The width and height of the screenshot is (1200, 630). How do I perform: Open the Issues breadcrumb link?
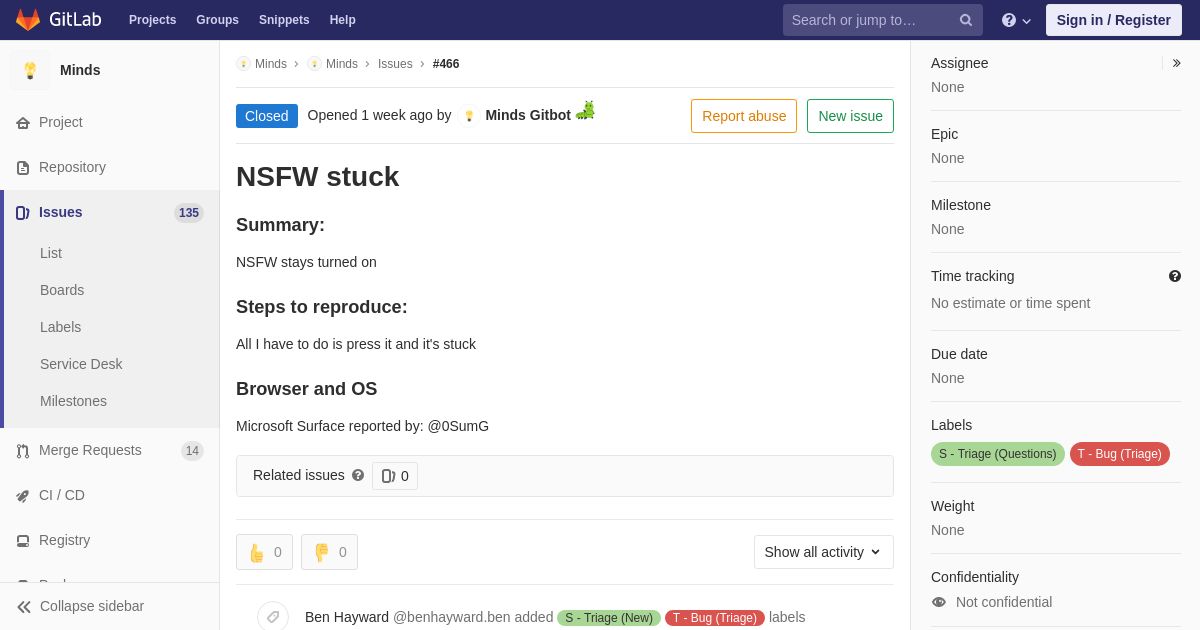point(395,64)
